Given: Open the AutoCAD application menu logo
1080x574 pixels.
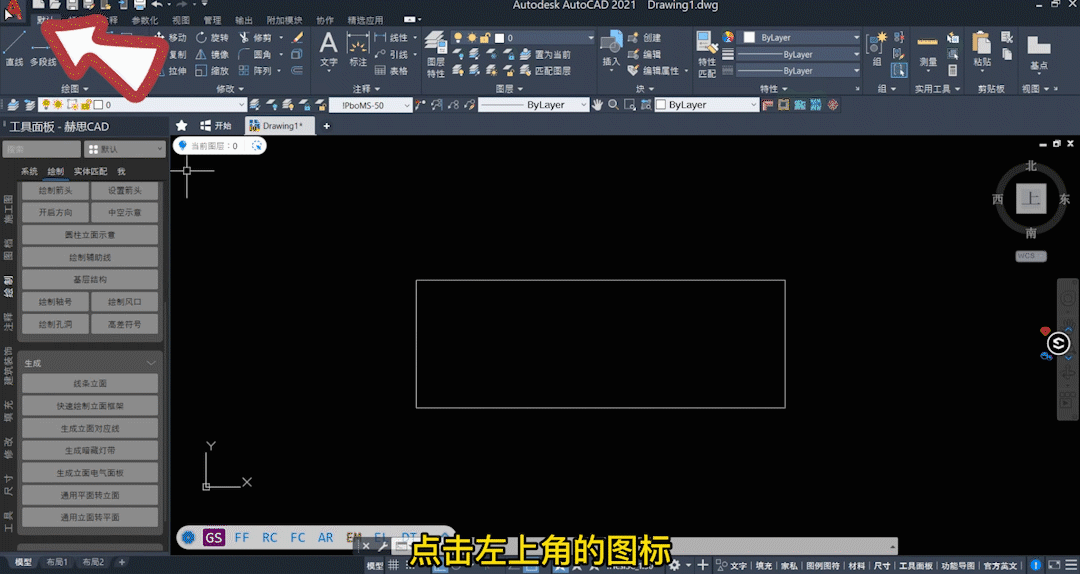Looking at the screenshot, I should (13, 10).
